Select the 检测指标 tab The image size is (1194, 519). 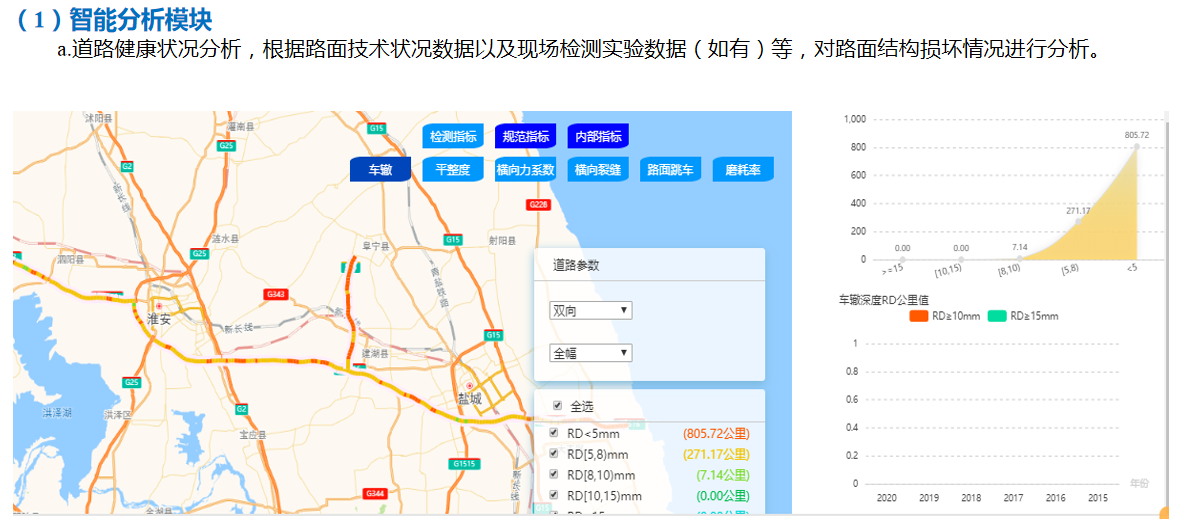pos(453,137)
